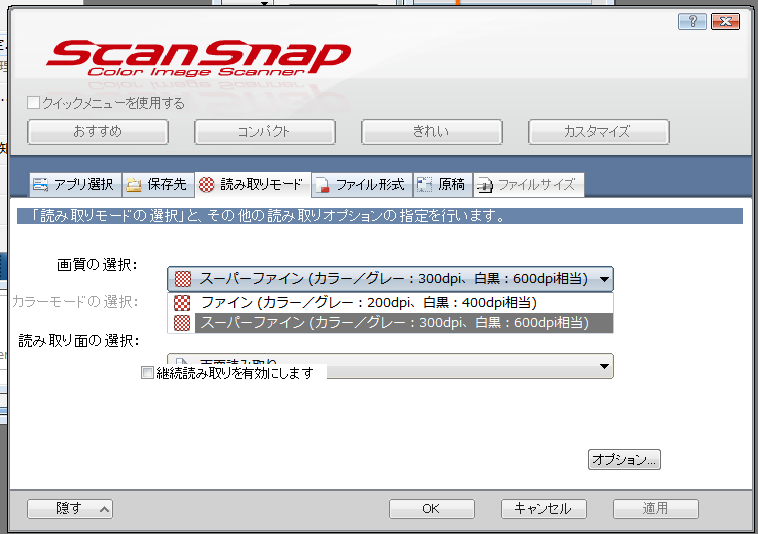Viewport: 758px width, 534px height.
Task: Click the help question mark button
Action: pos(692,21)
